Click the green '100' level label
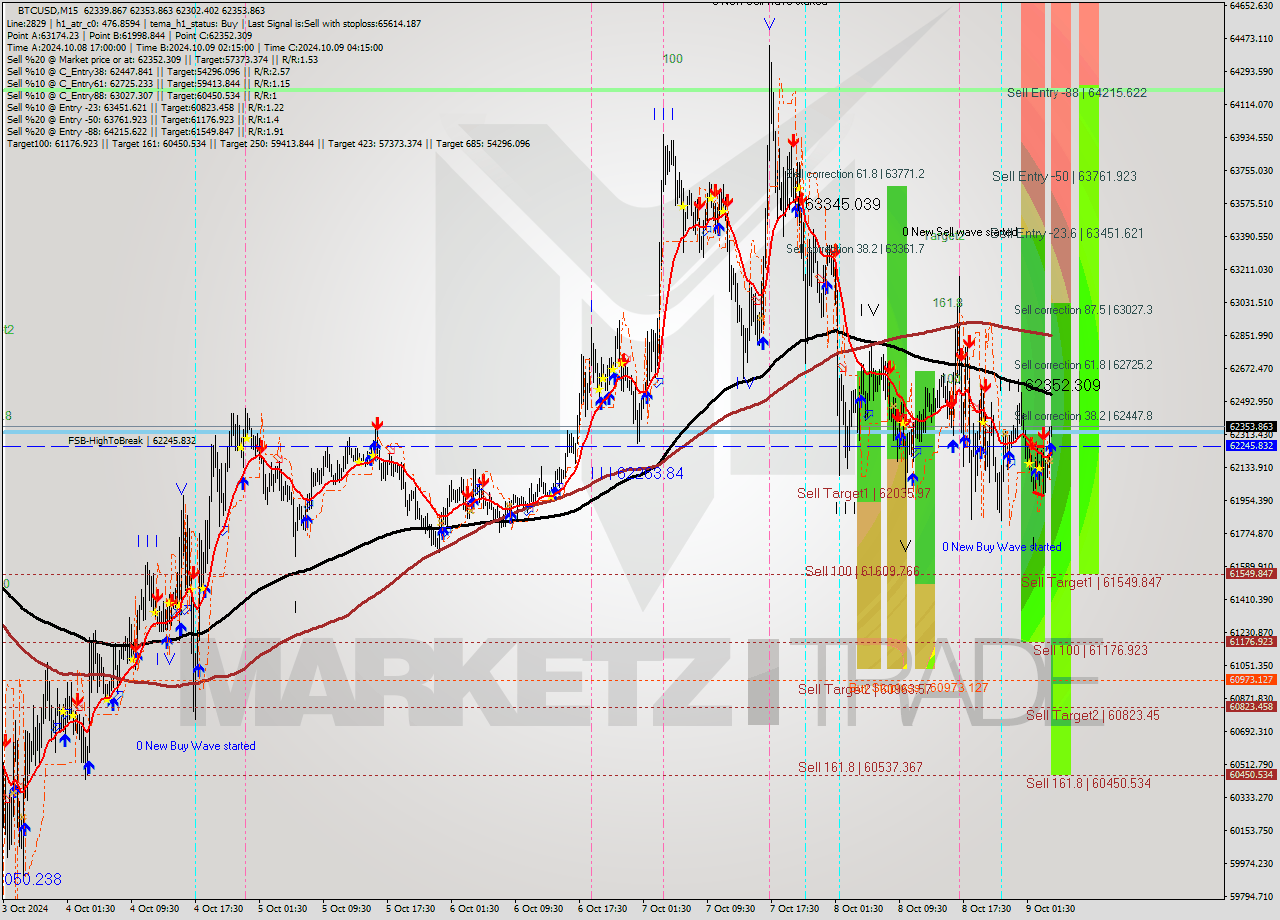Viewport: 1280px width, 920px height. coord(673,59)
